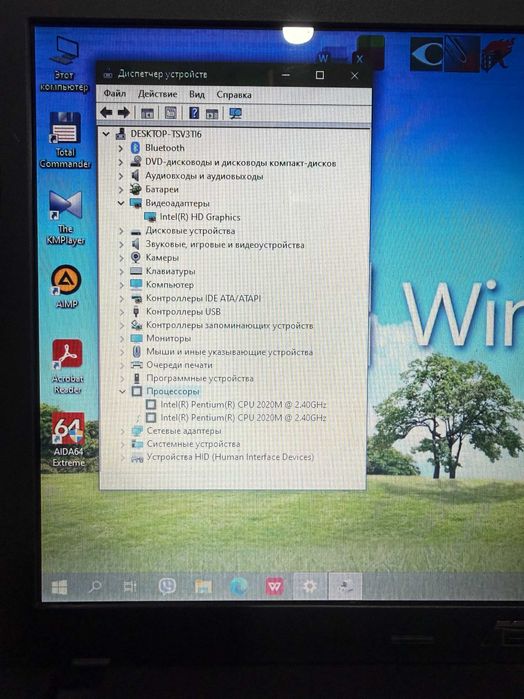Open The KMPlayer desktop shortcut

point(66,218)
